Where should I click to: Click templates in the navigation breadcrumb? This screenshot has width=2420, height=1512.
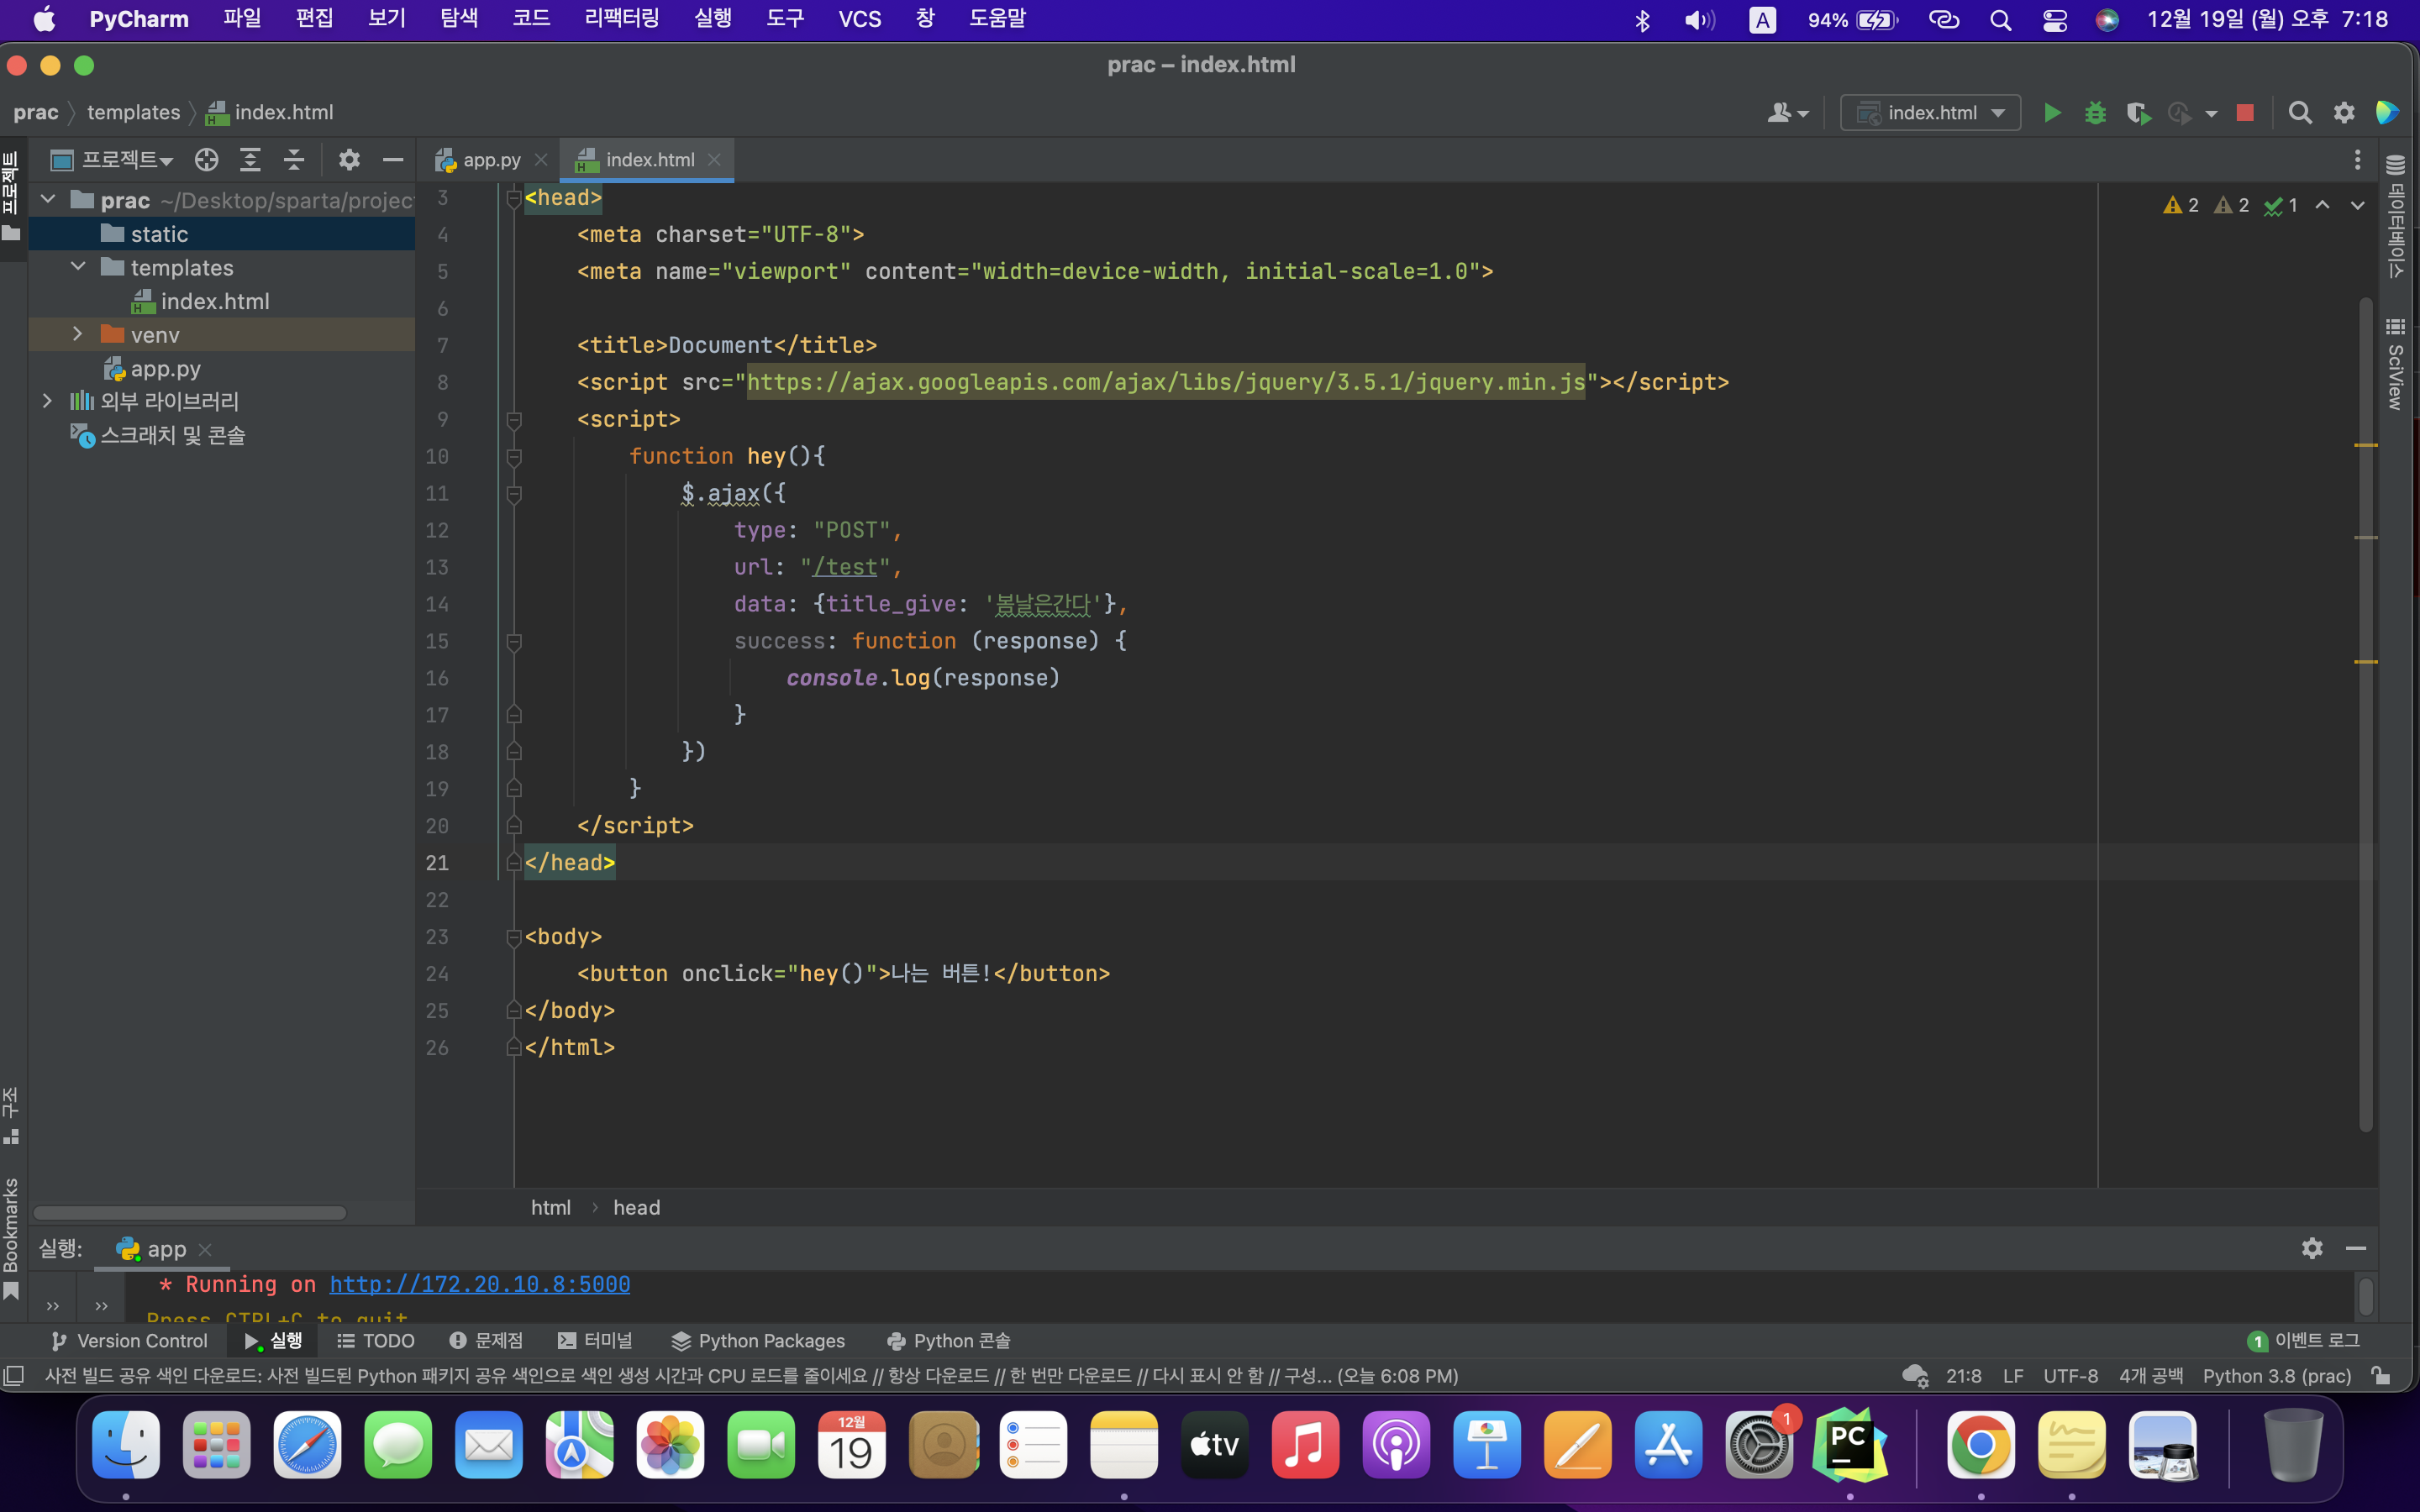tap(134, 113)
